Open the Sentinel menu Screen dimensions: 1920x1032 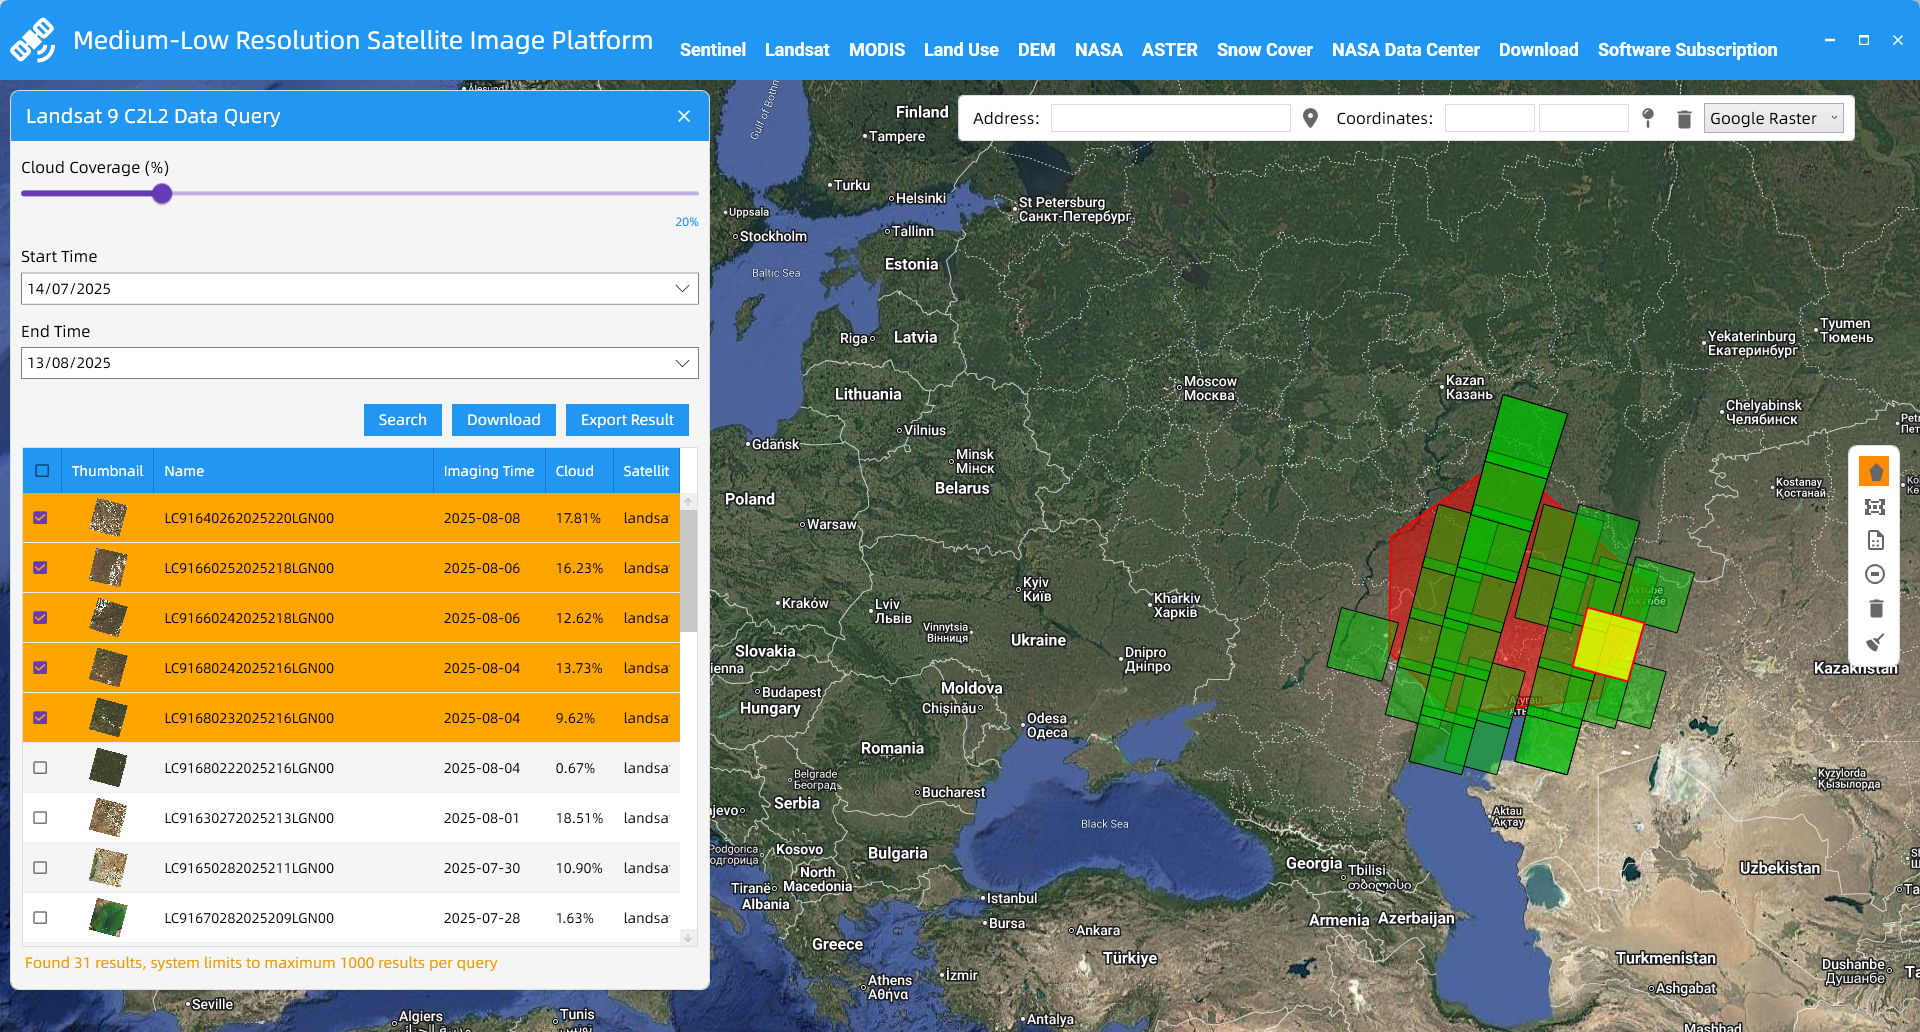pos(713,50)
